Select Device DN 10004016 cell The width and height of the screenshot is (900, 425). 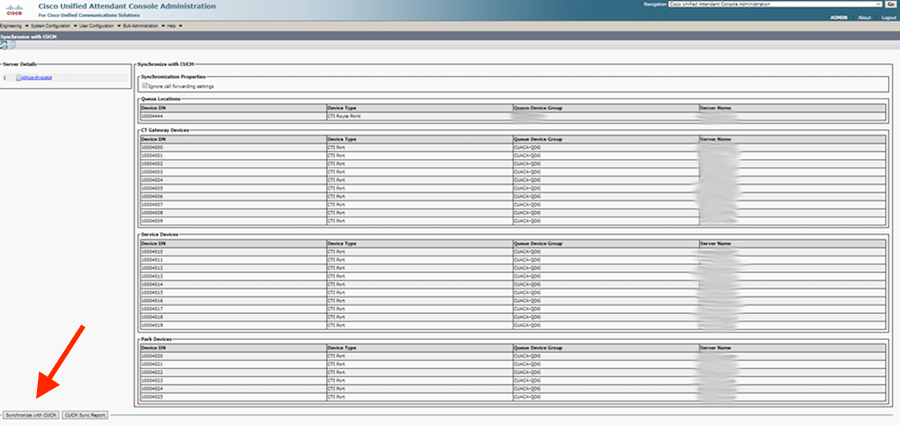tap(233, 300)
